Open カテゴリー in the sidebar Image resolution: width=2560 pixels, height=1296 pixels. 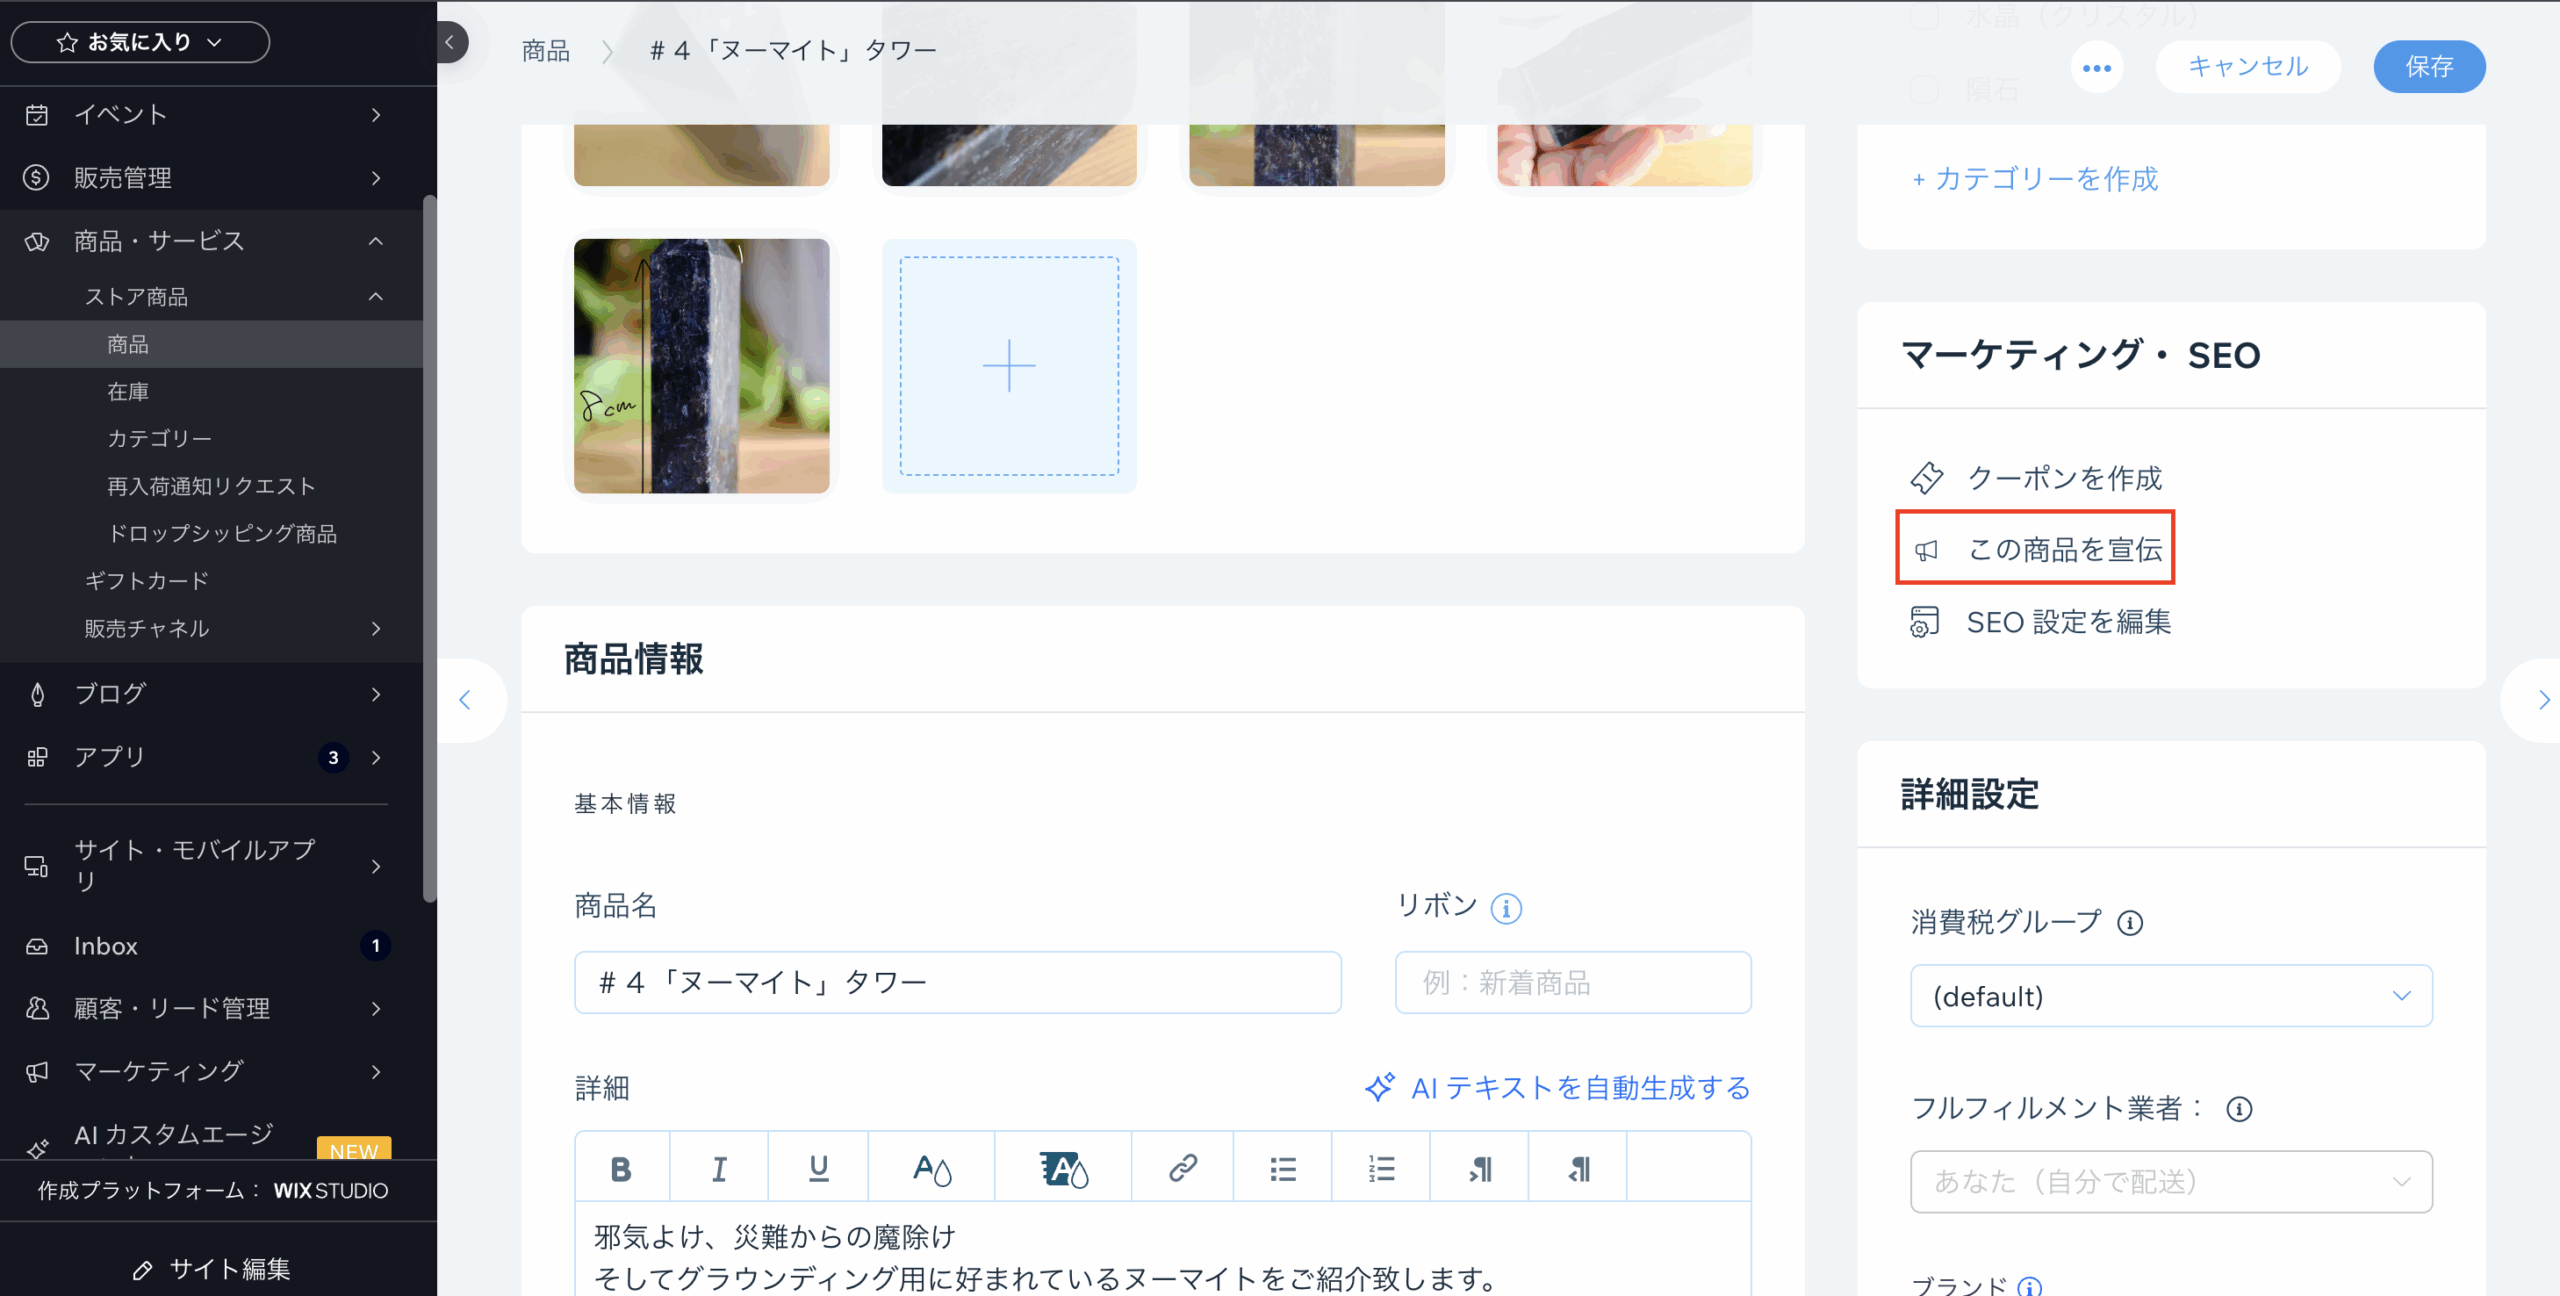click(159, 439)
